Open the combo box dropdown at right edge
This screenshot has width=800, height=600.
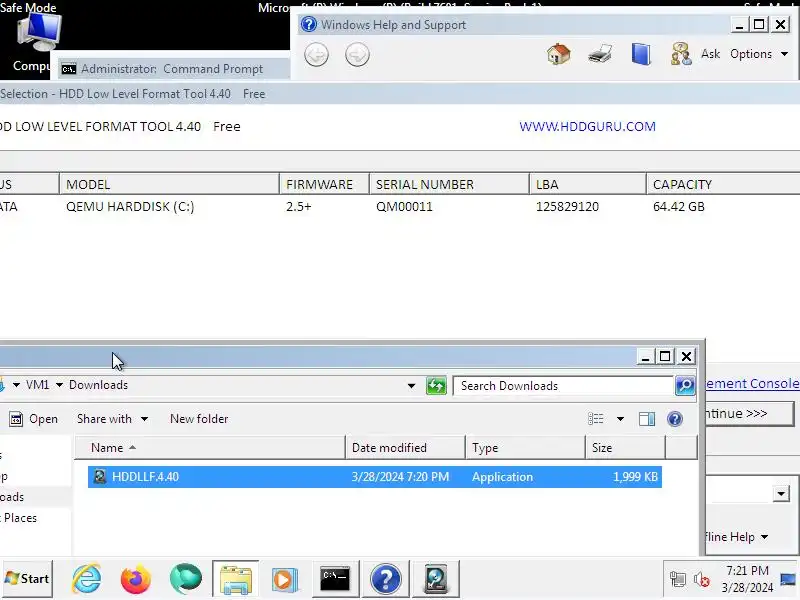(781, 493)
